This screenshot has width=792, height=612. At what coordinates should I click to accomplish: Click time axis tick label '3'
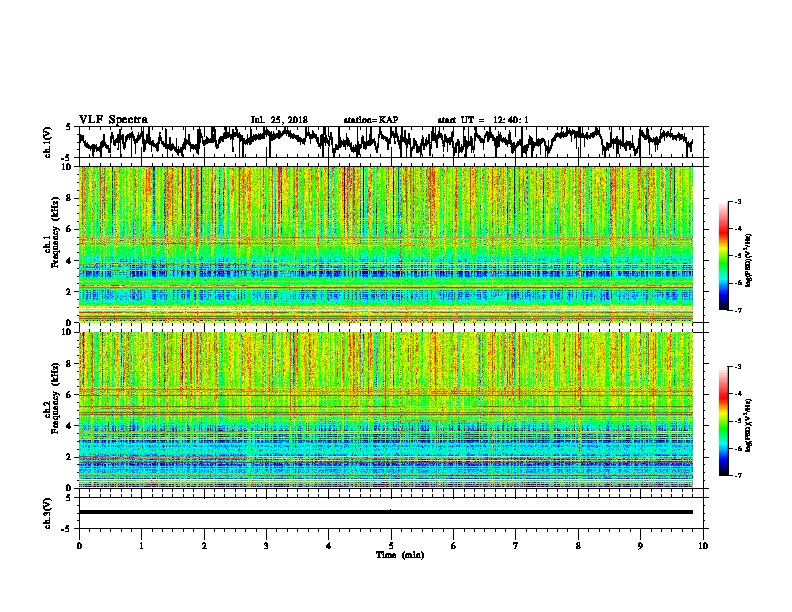(x=266, y=546)
